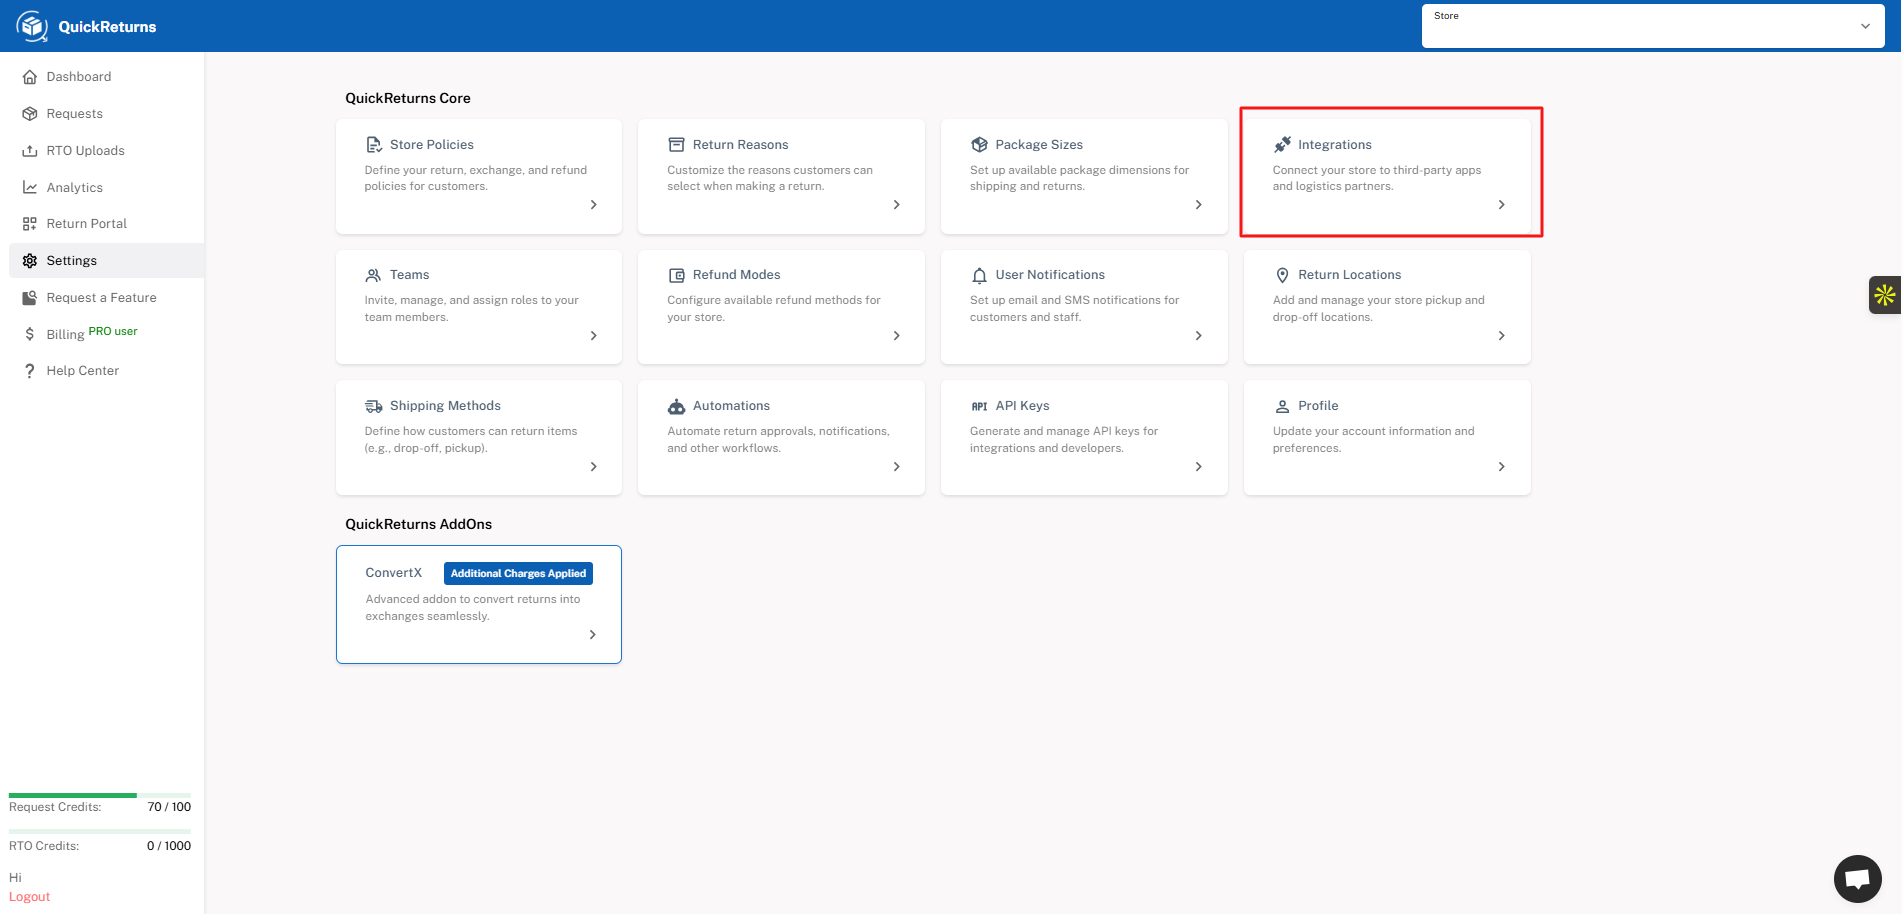
Task: Click the Additional Charges Applied badge
Action: (x=518, y=574)
